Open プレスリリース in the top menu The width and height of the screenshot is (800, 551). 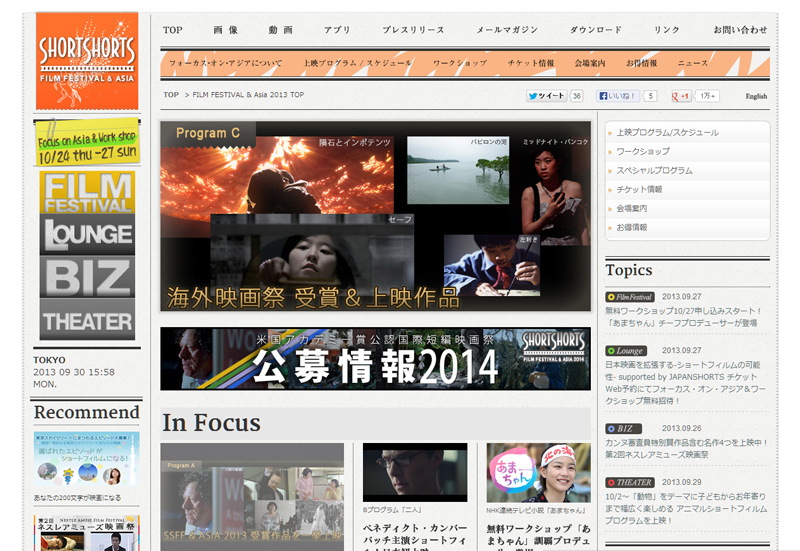pyautogui.click(x=413, y=30)
